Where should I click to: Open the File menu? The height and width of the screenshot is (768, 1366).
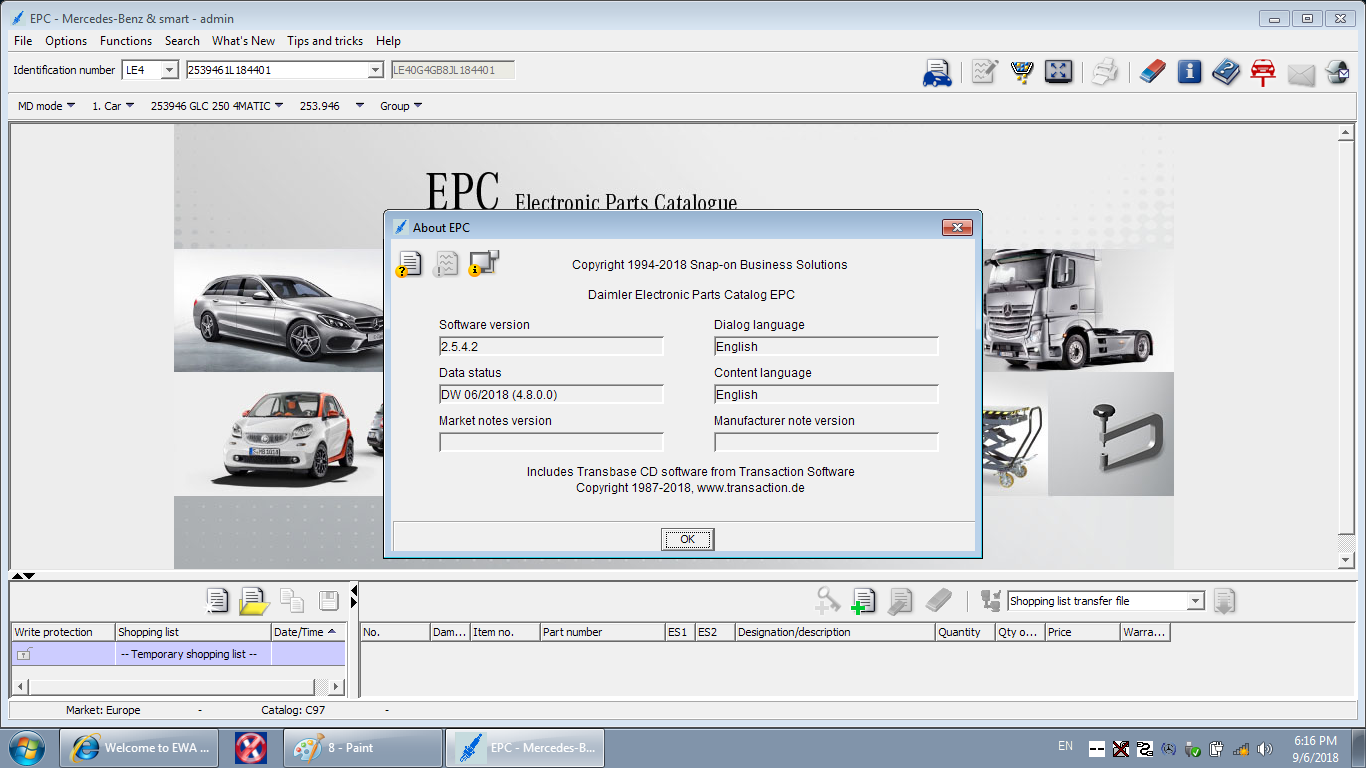(23, 41)
